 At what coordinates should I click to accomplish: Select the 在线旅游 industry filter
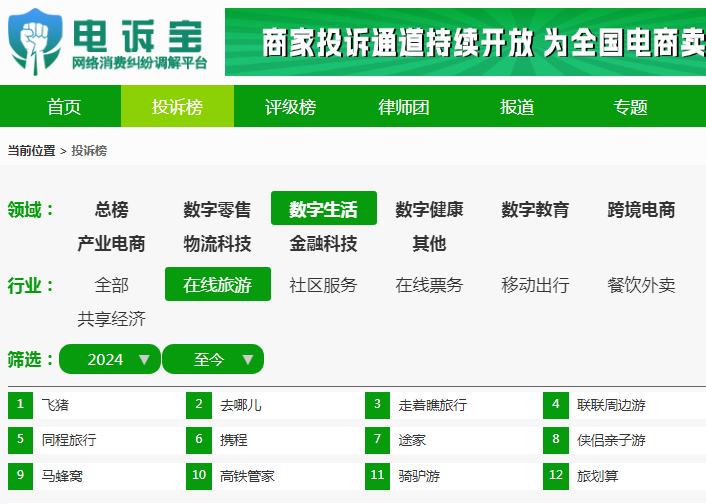(x=218, y=284)
